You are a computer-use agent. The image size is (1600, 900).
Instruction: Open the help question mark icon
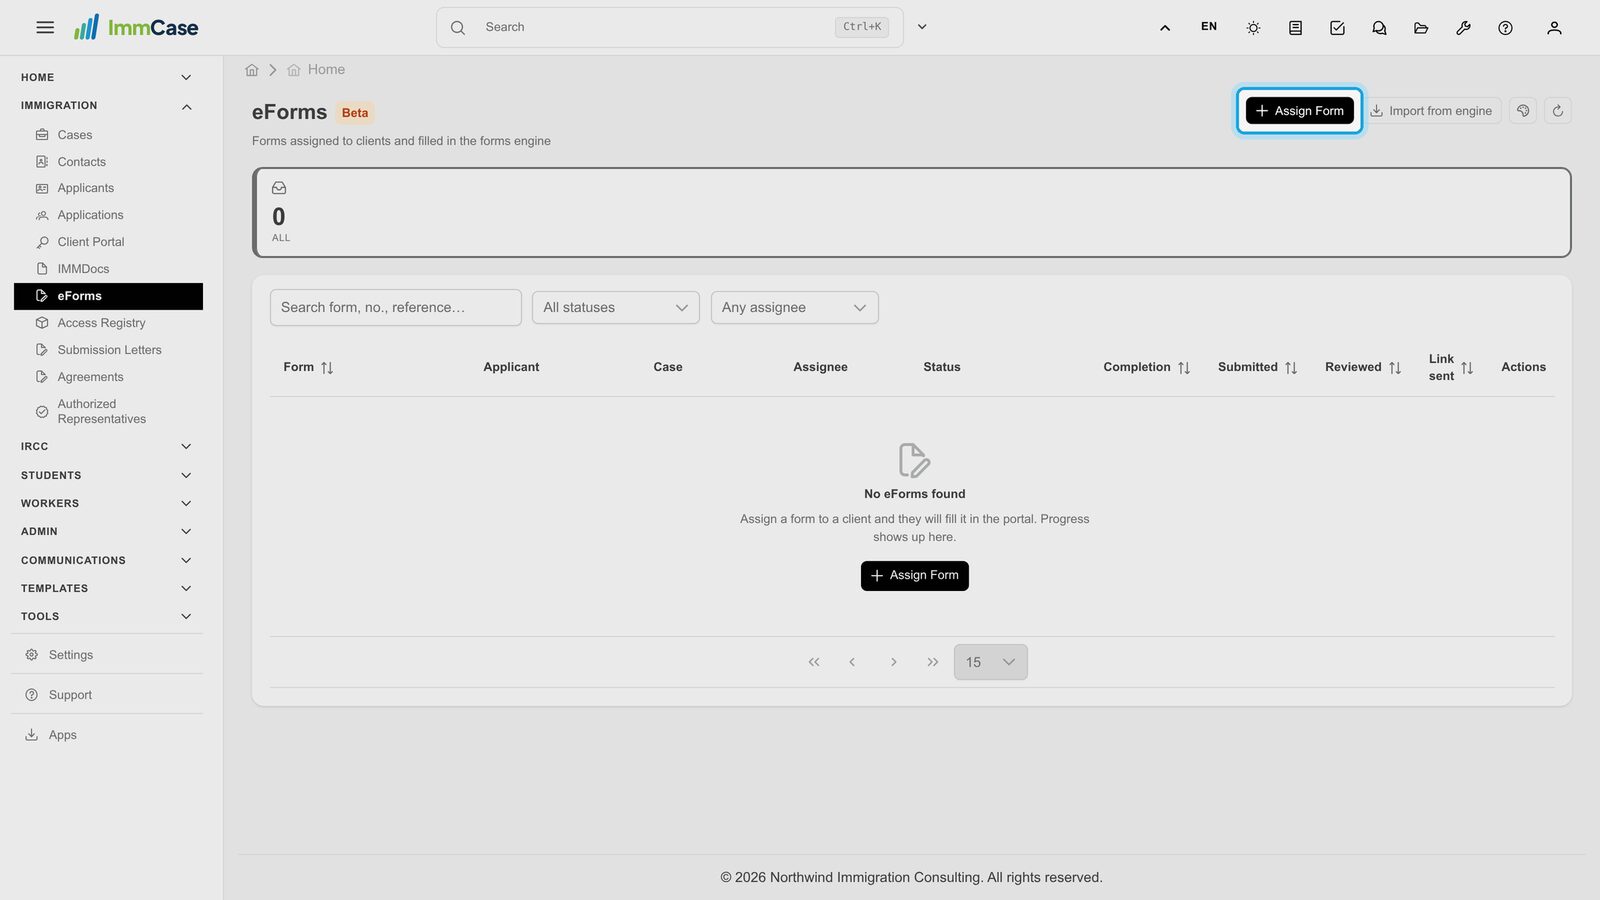point(1505,28)
